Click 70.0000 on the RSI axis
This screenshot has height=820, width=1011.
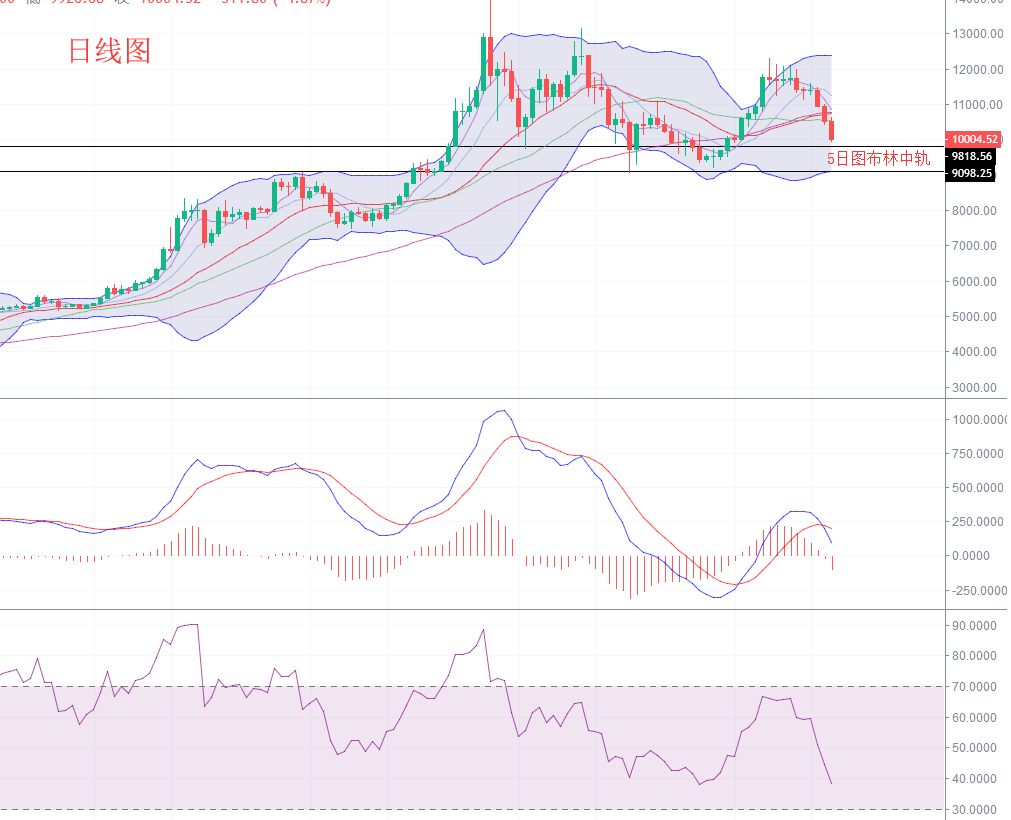click(x=975, y=687)
